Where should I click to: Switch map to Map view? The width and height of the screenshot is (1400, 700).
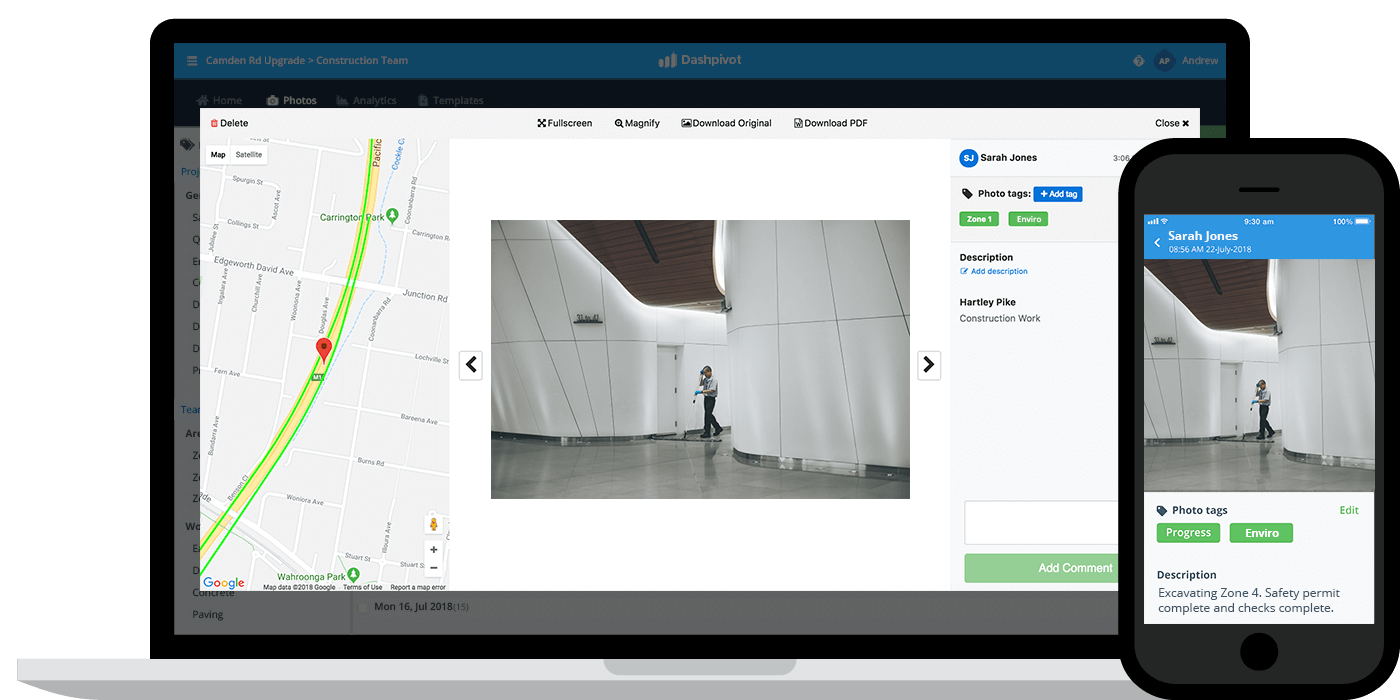(x=218, y=155)
